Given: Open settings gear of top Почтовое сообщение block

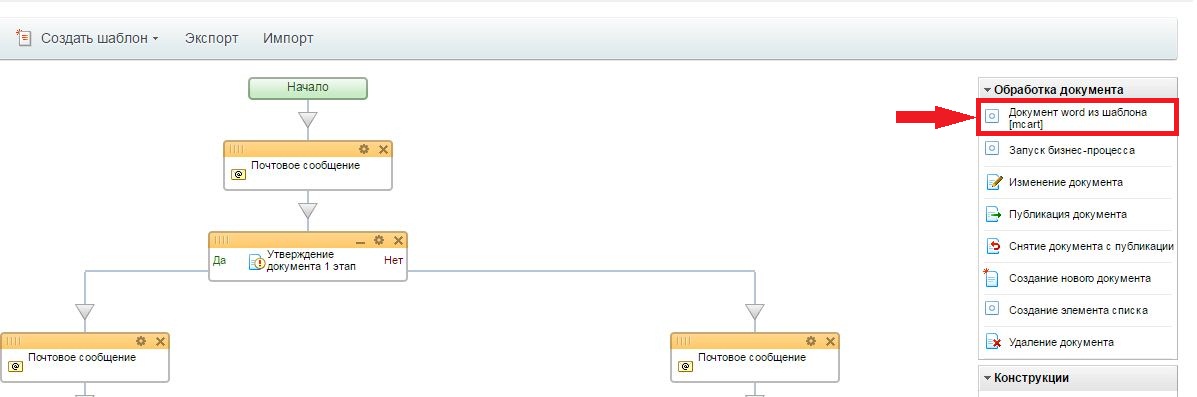Looking at the screenshot, I should tap(364, 149).
